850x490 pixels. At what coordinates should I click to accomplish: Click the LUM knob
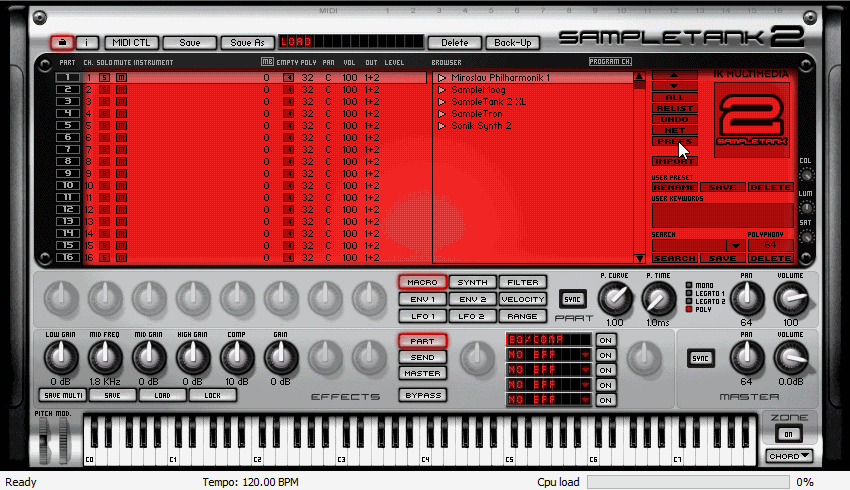806,208
